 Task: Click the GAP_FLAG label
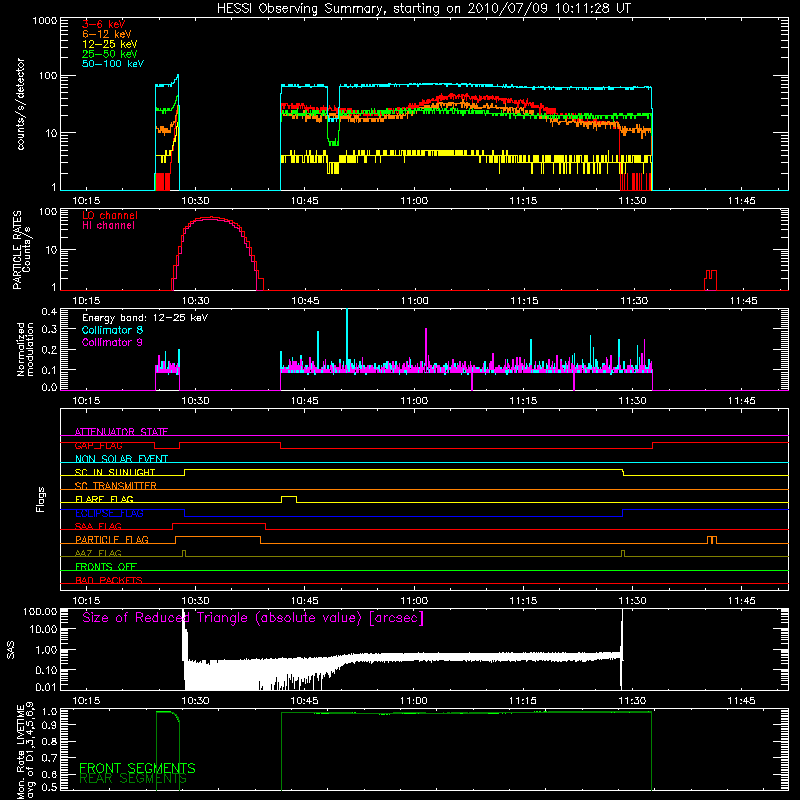click(x=98, y=445)
